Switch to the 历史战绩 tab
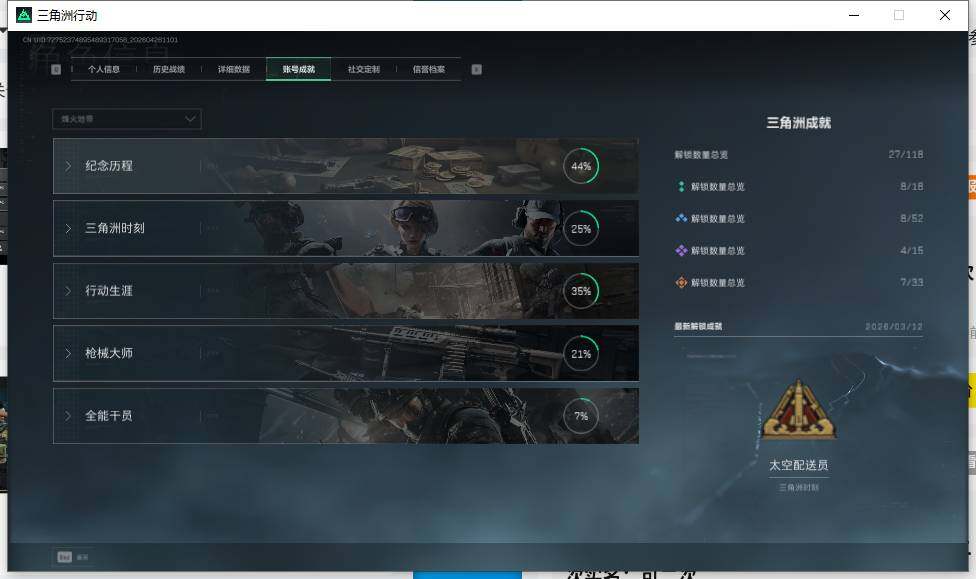 [x=169, y=69]
